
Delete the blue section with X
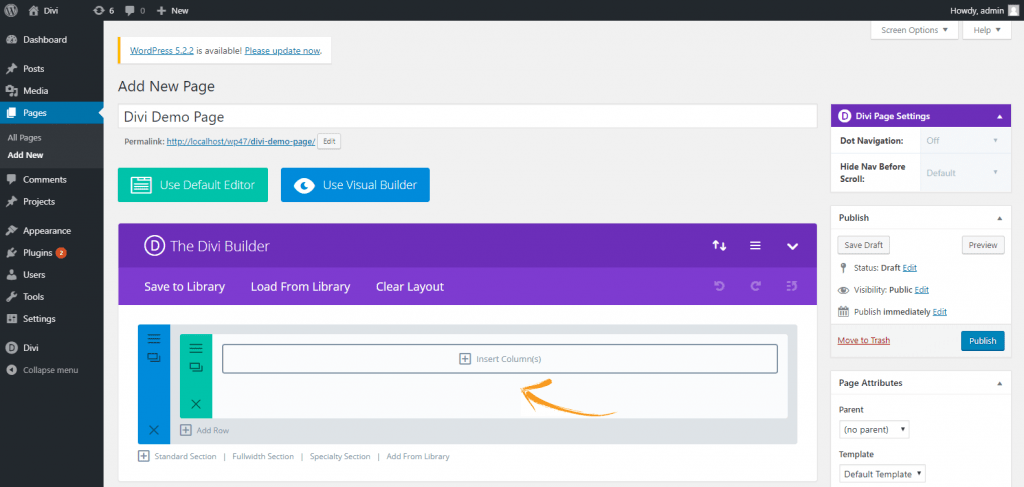[153, 430]
